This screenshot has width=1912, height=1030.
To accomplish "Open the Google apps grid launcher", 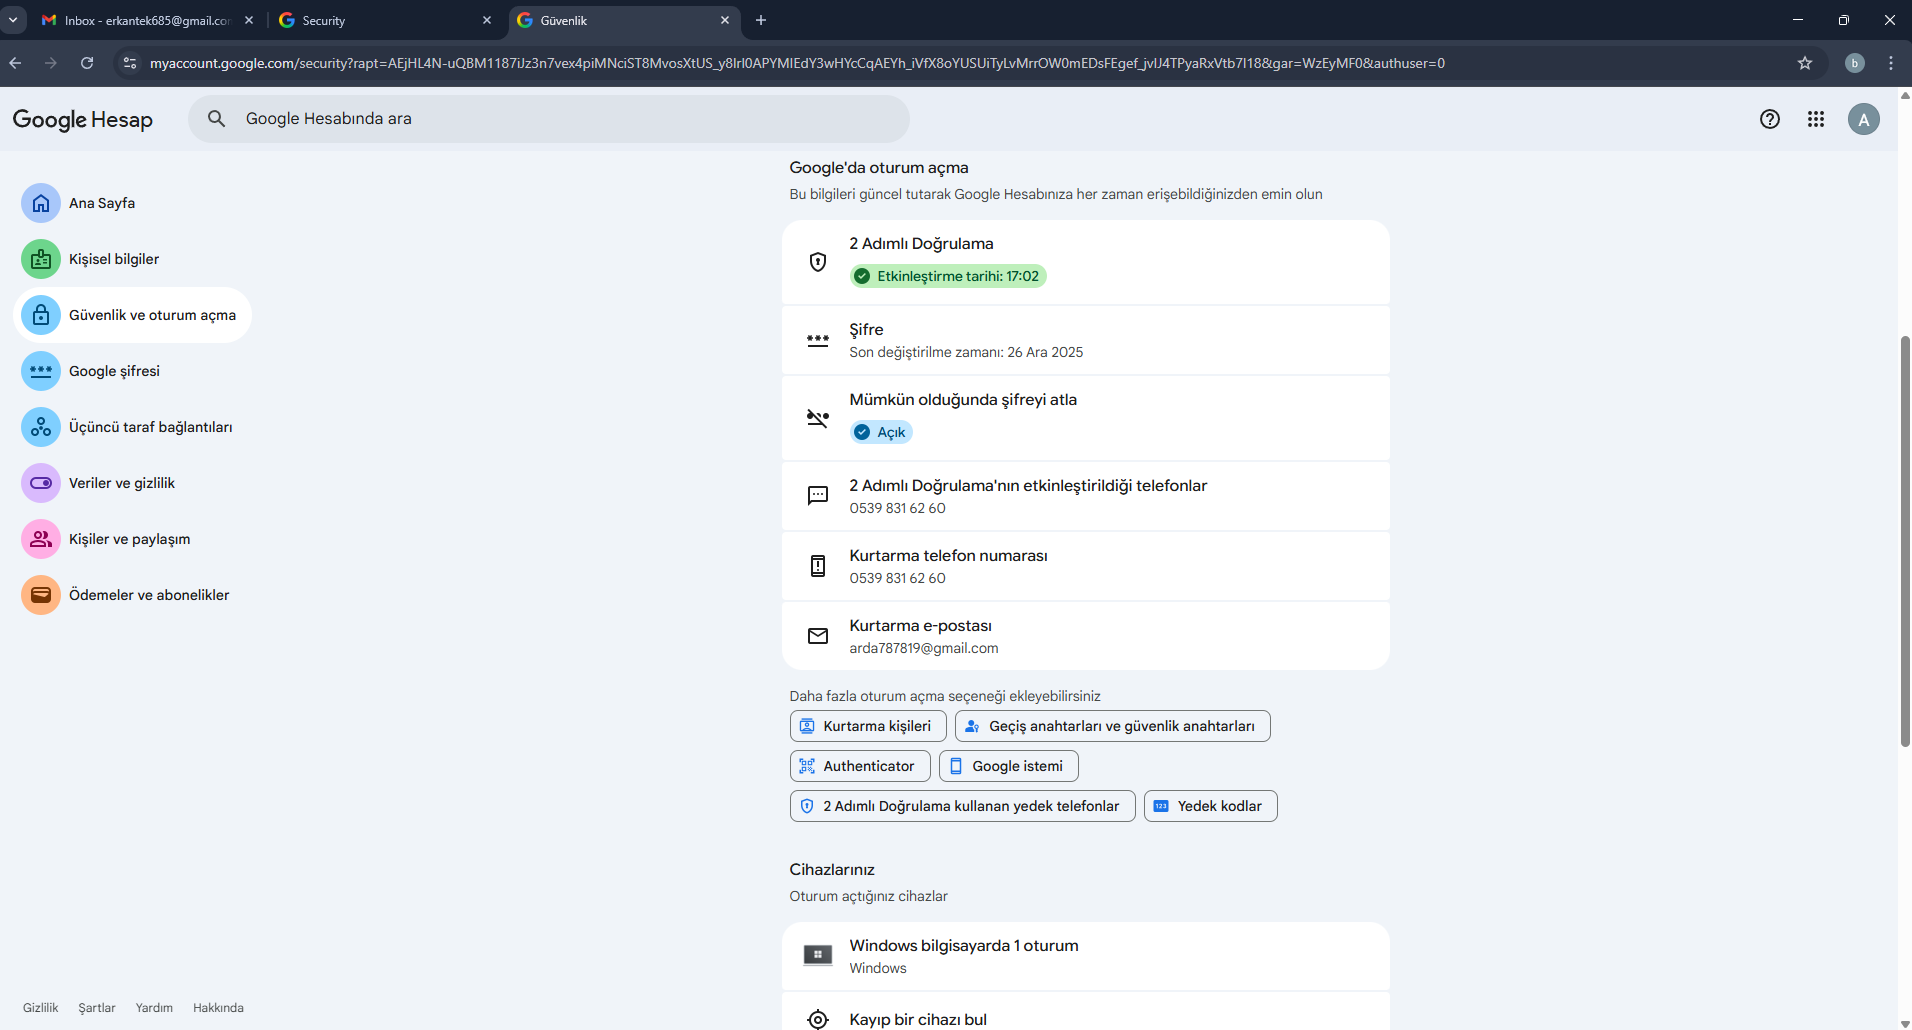I will [x=1816, y=119].
